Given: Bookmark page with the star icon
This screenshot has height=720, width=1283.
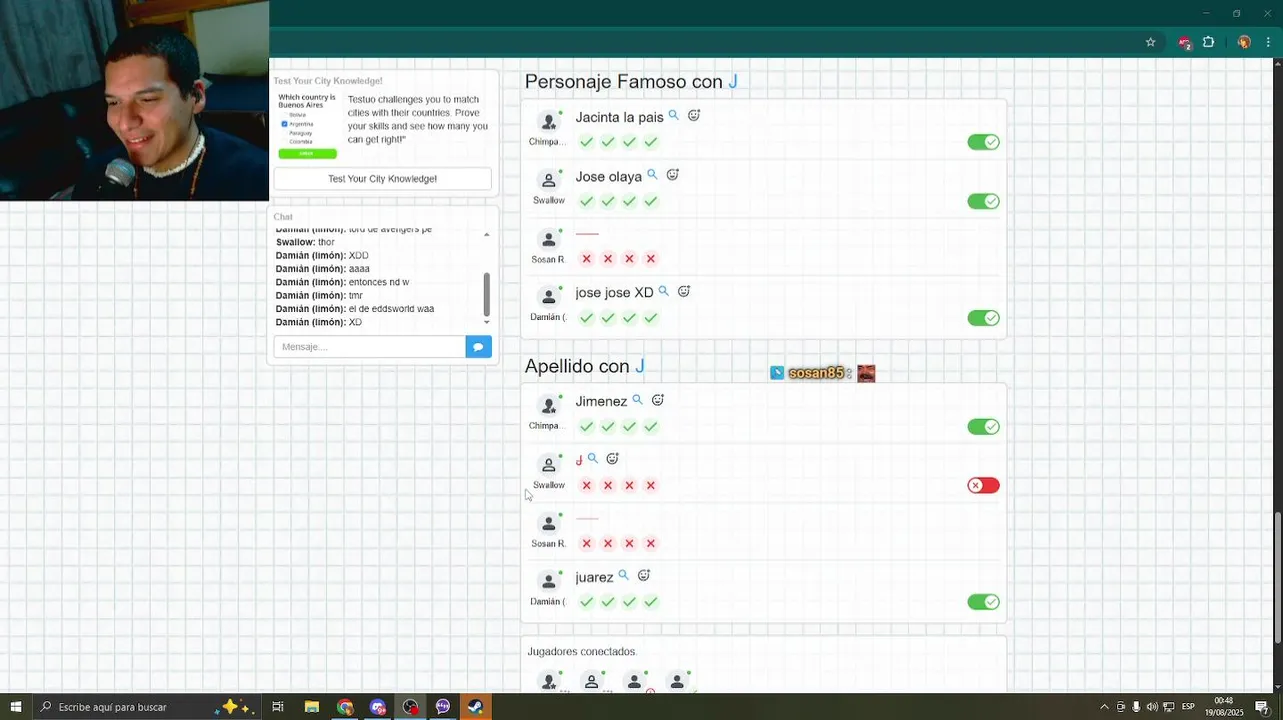Looking at the screenshot, I should [x=1150, y=42].
